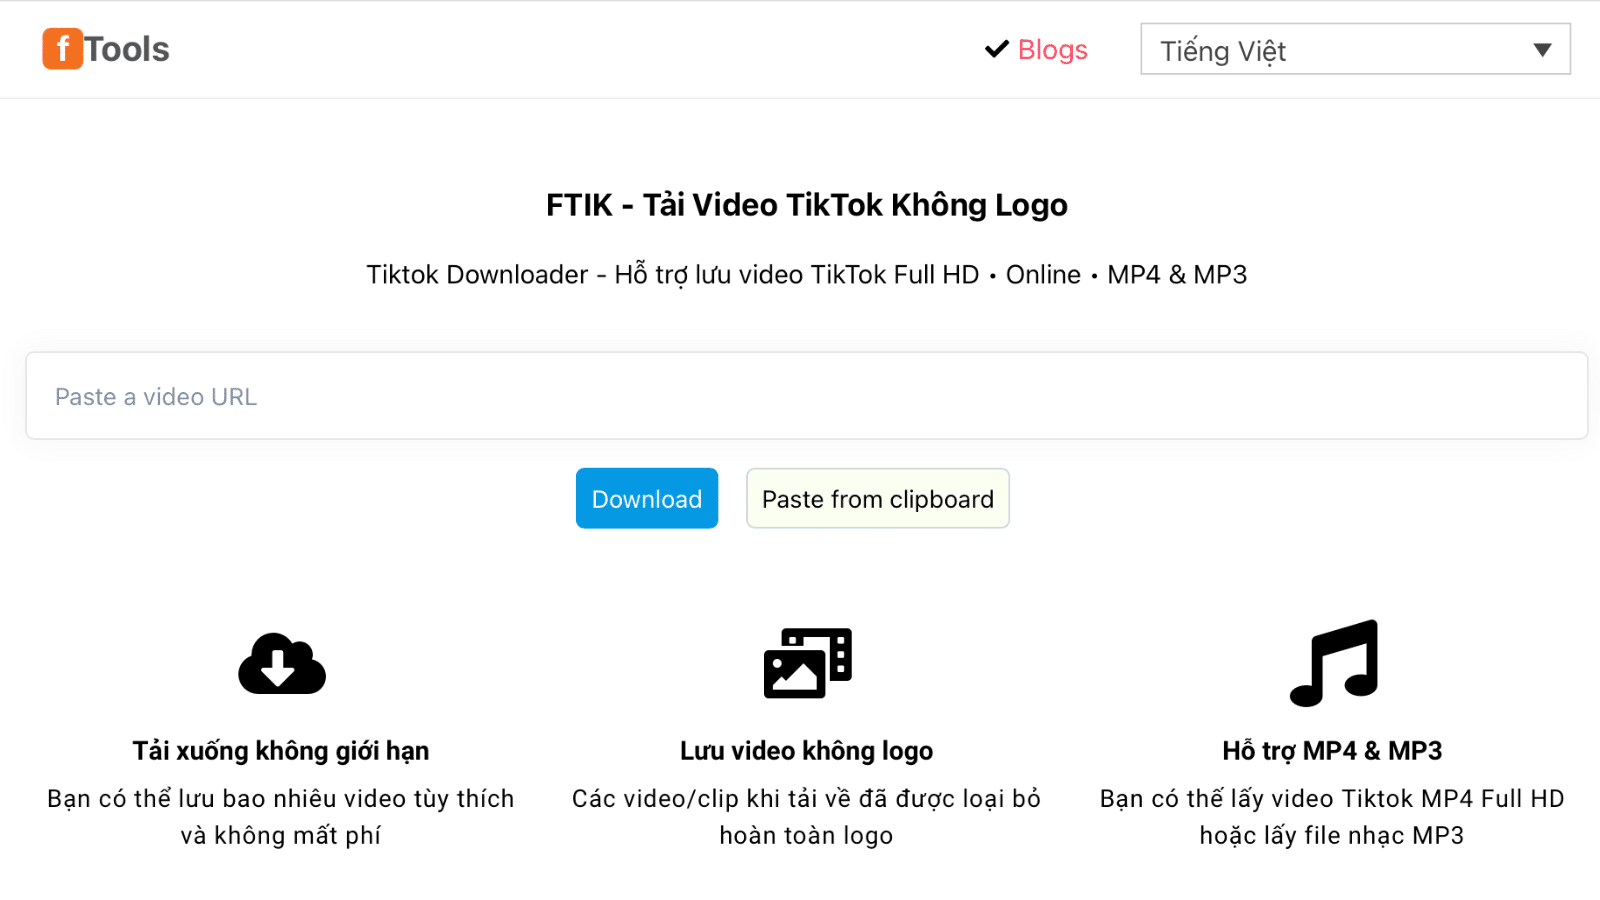Click the FTIK page title heading
Viewport: 1600px width, 900px height.
coord(806,205)
